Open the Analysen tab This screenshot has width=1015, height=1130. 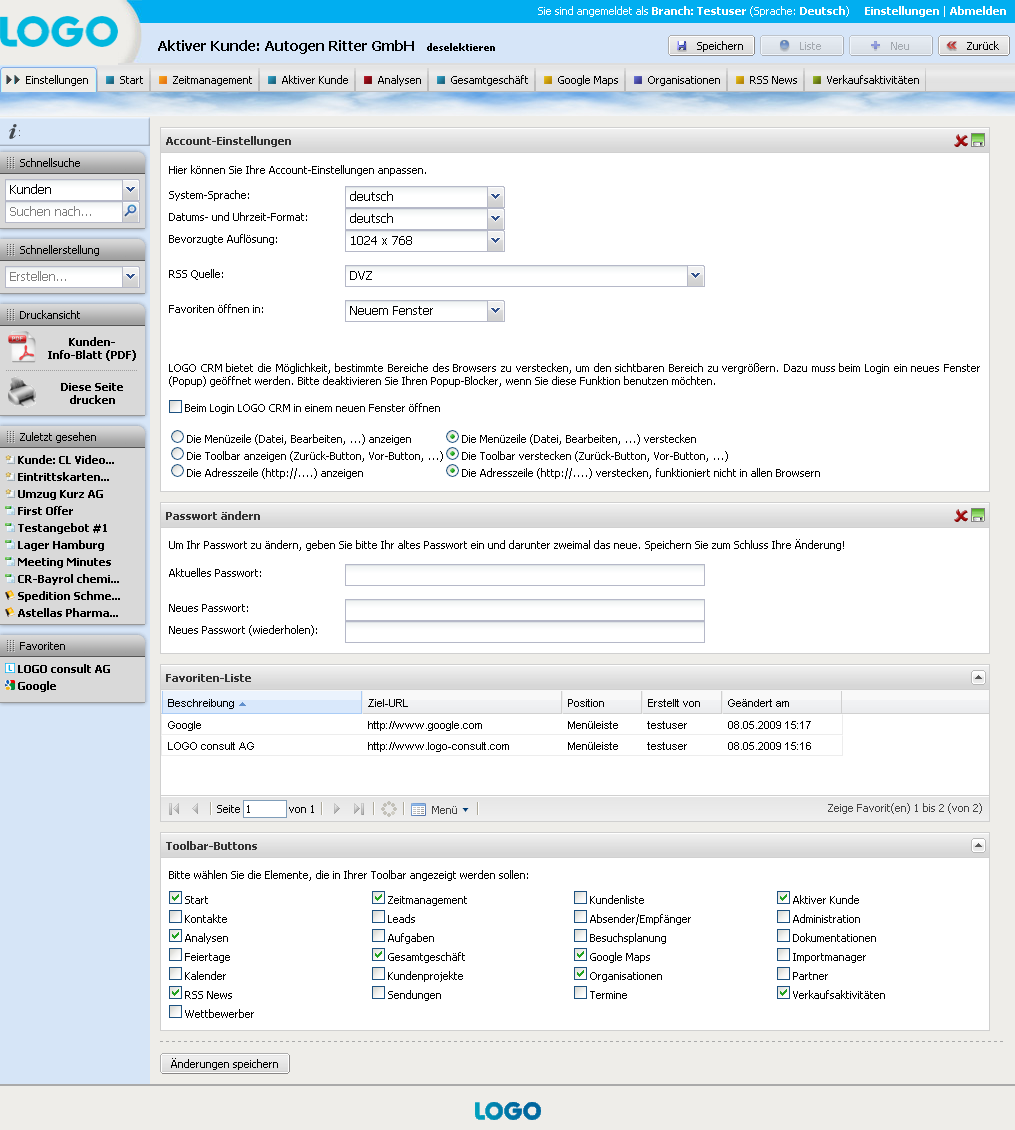click(x=393, y=80)
